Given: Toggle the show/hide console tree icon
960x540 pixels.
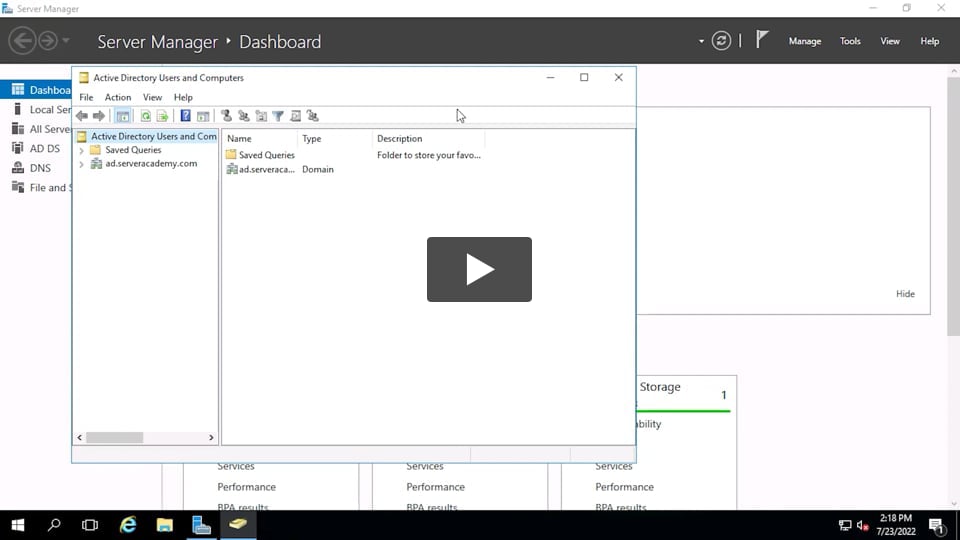Looking at the screenshot, I should [123, 116].
